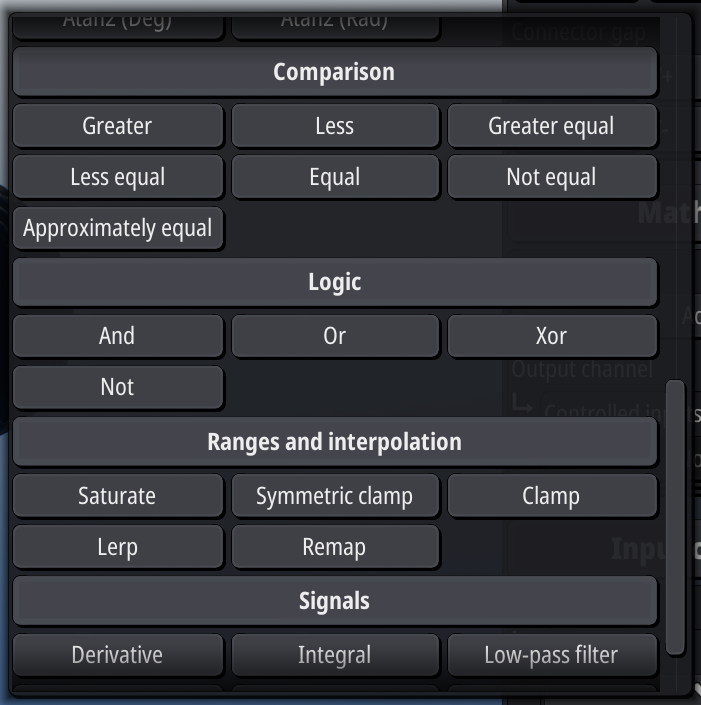Select the Symmetric clamp function
This screenshot has width=701, height=705.
(335, 495)
